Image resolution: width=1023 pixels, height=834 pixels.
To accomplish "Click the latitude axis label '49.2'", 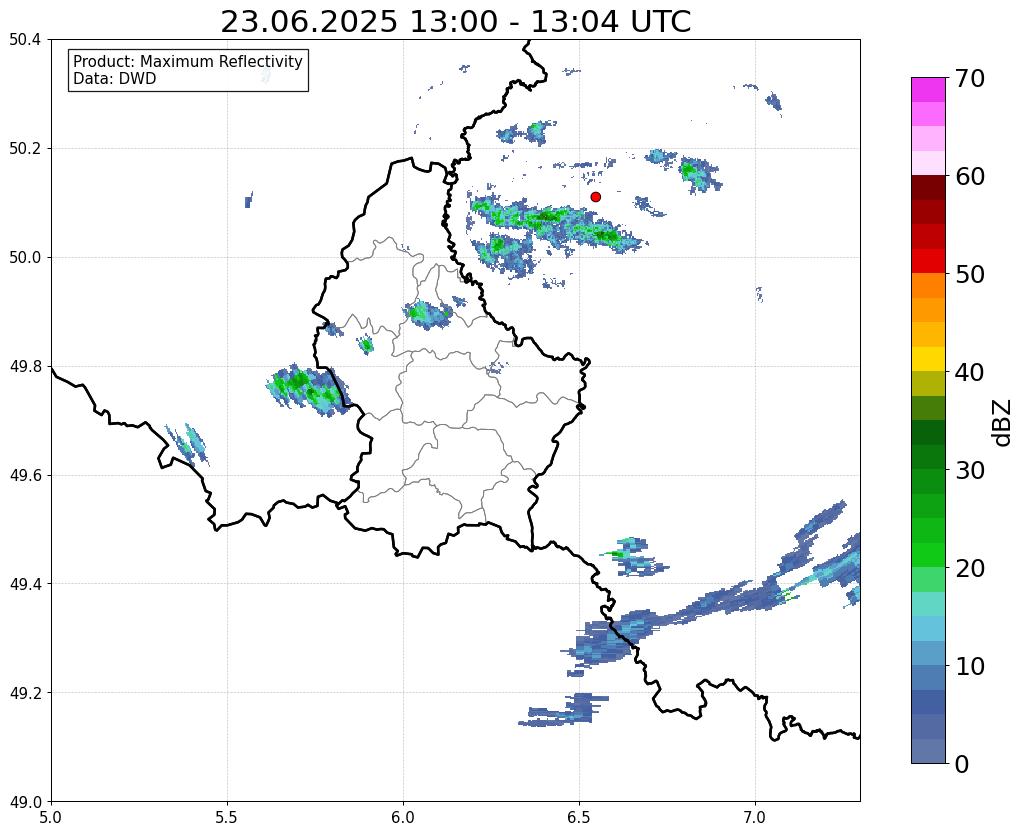I will pos(25,693).
